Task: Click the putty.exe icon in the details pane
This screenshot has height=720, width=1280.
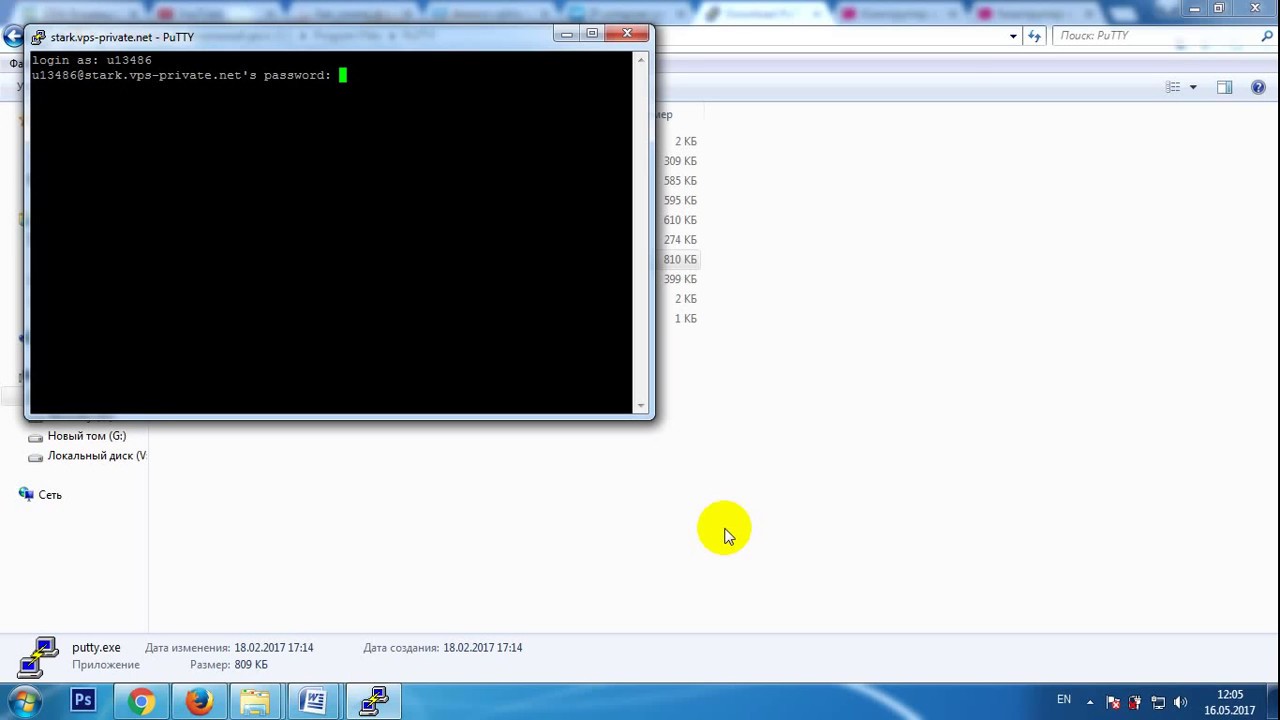Action: click(x=38, y=656)
